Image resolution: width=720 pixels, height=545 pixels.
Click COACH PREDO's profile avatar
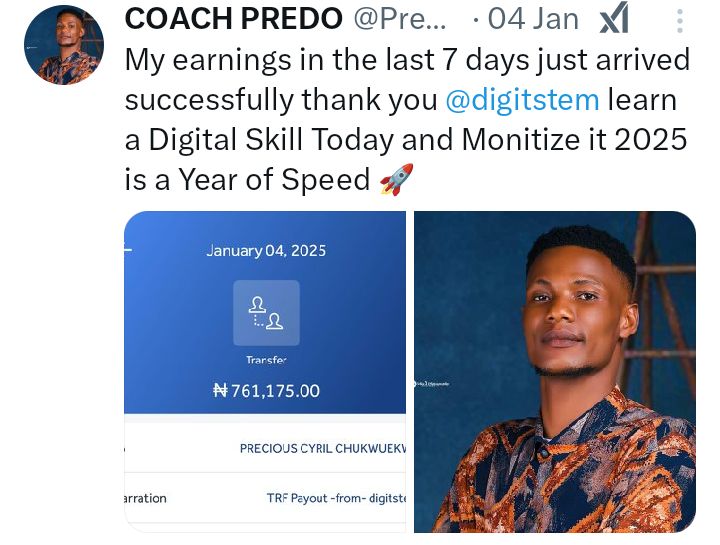pyautogui.click(x=64, y=45)
